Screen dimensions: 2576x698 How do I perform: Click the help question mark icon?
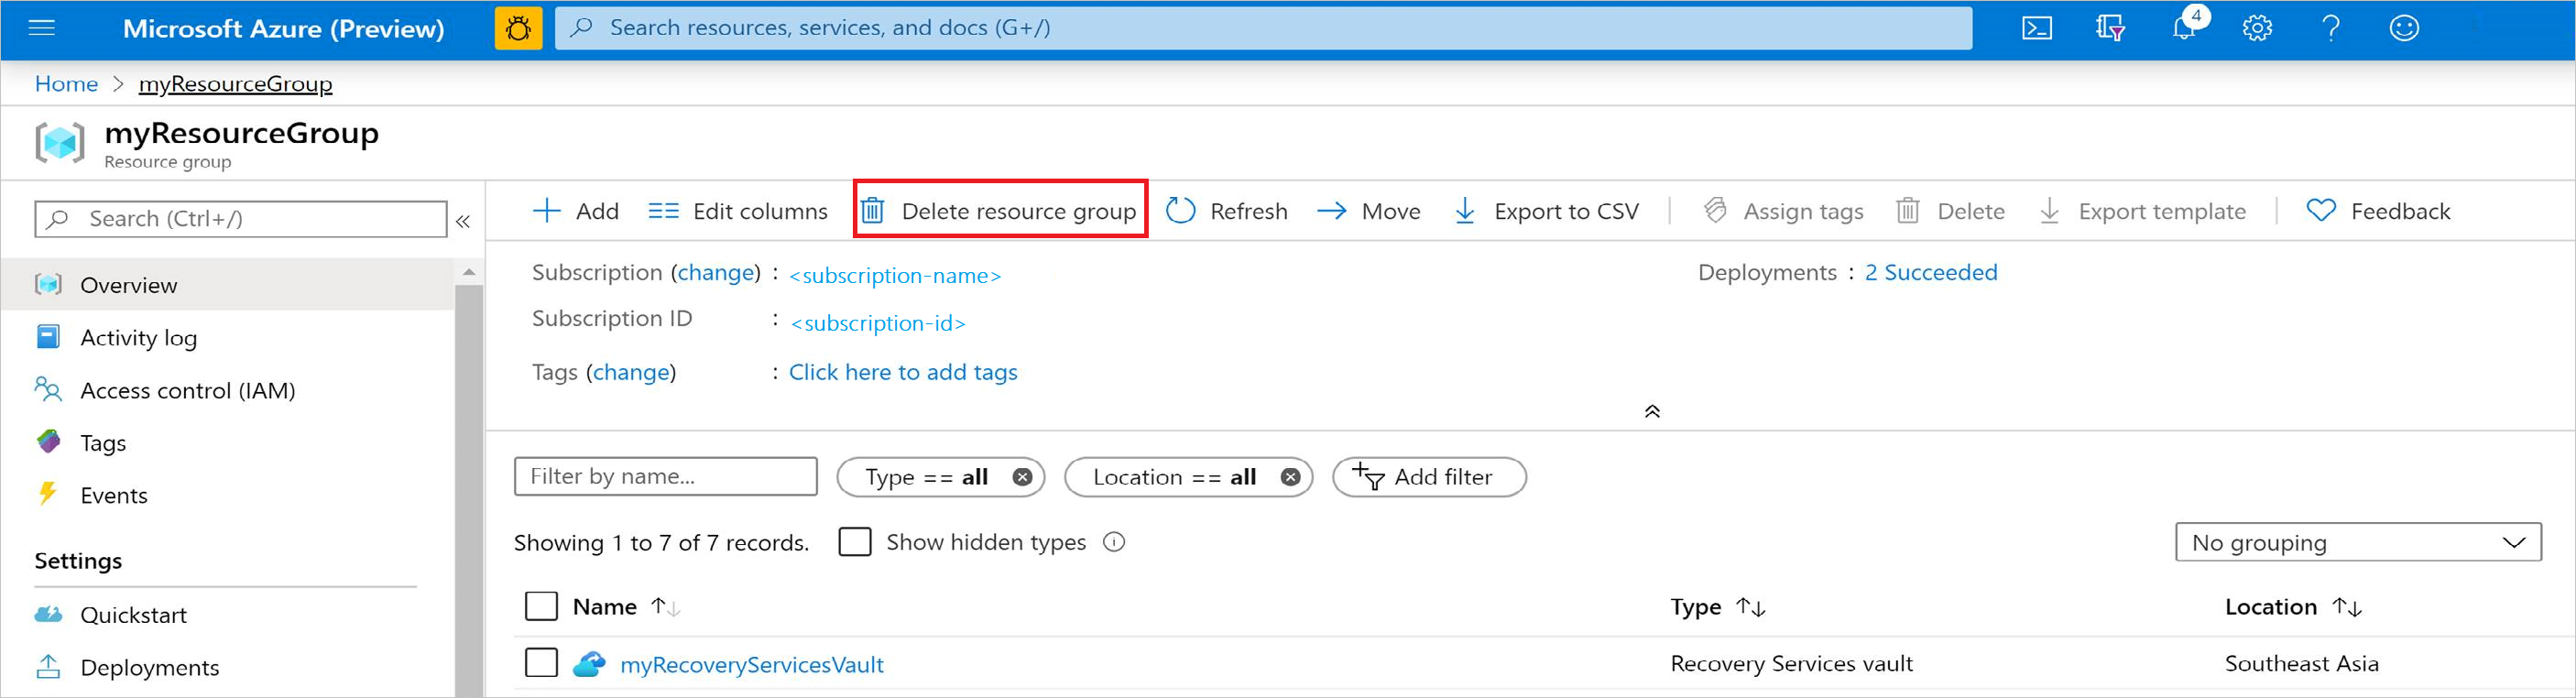pos(2331,28)
